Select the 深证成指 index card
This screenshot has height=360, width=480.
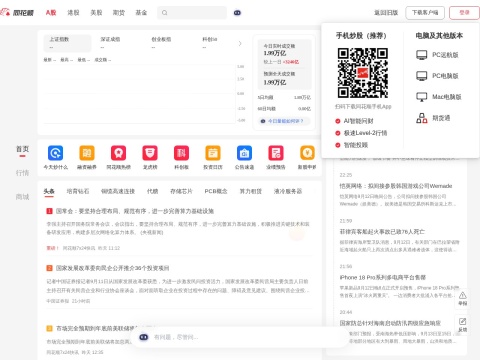(118, 43)
